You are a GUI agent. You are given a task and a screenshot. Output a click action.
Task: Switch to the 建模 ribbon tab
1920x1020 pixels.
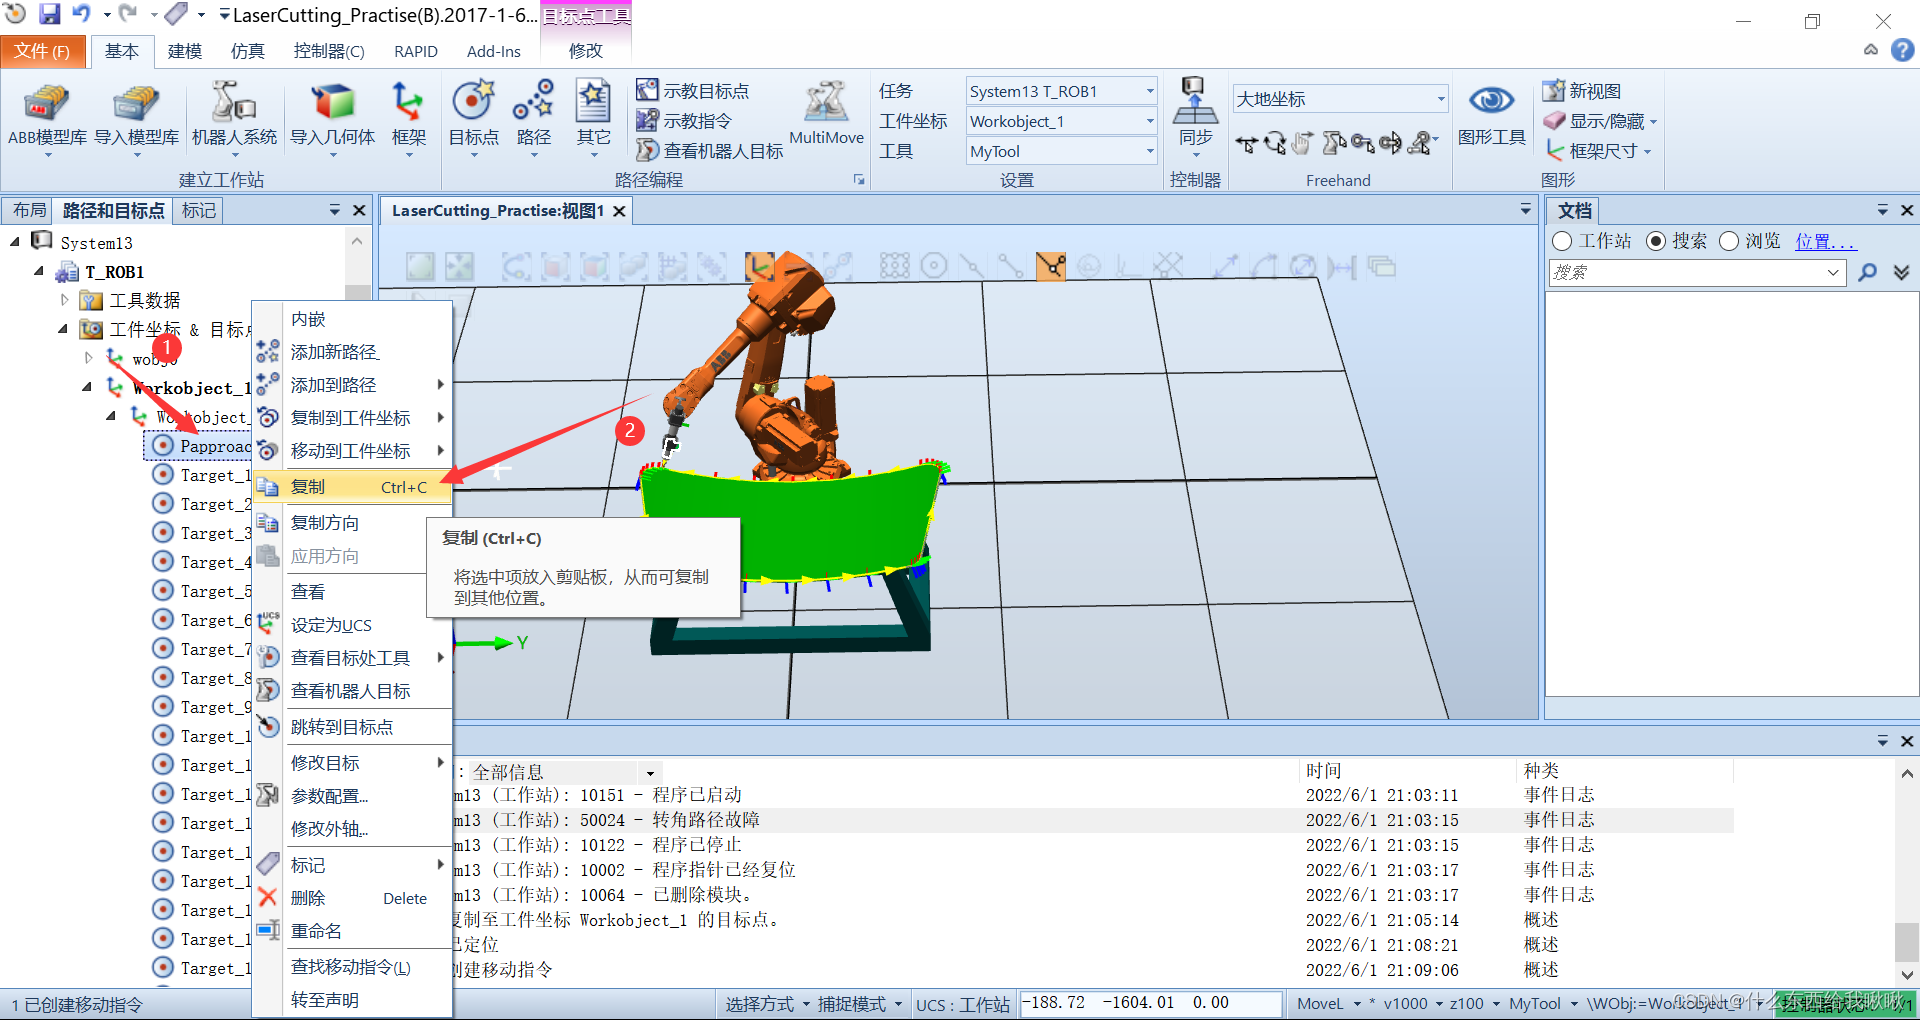point(185,51)
